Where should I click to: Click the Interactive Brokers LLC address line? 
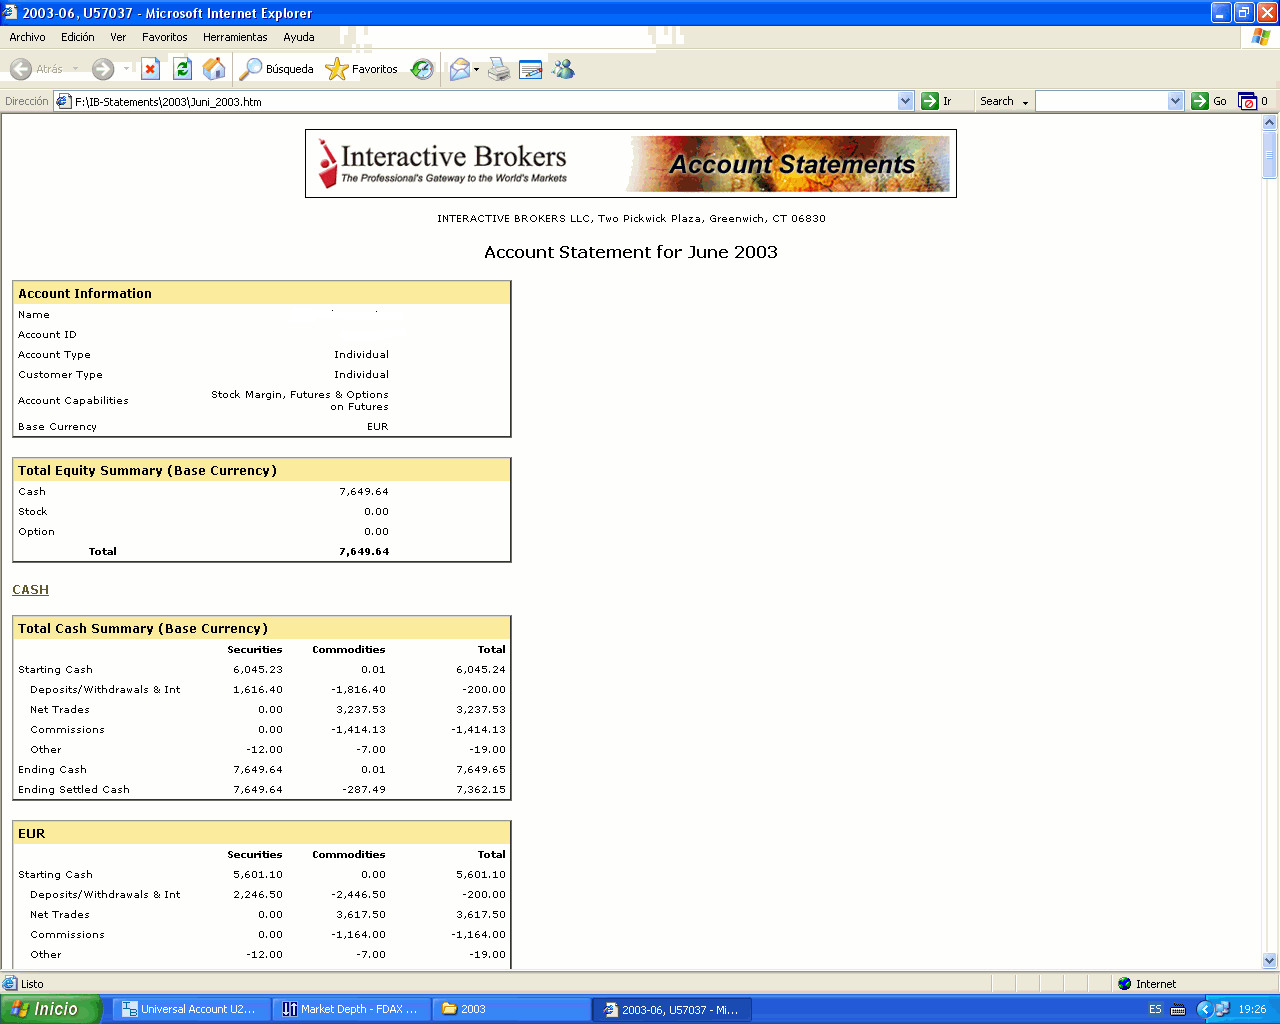pos(631,219)
